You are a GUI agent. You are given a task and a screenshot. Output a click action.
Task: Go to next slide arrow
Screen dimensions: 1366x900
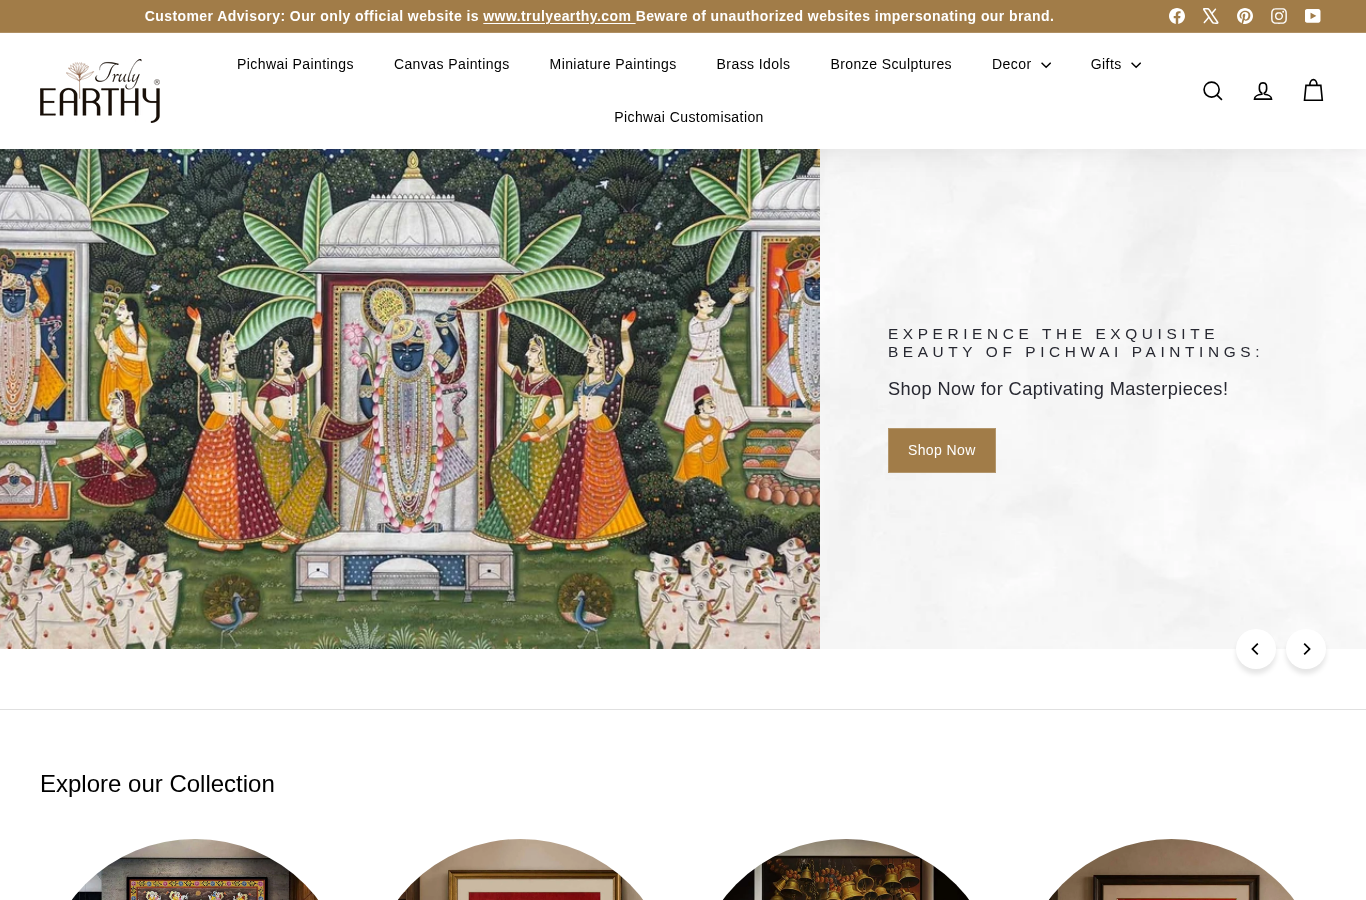pyautogui.click(x=1306, y=649)
